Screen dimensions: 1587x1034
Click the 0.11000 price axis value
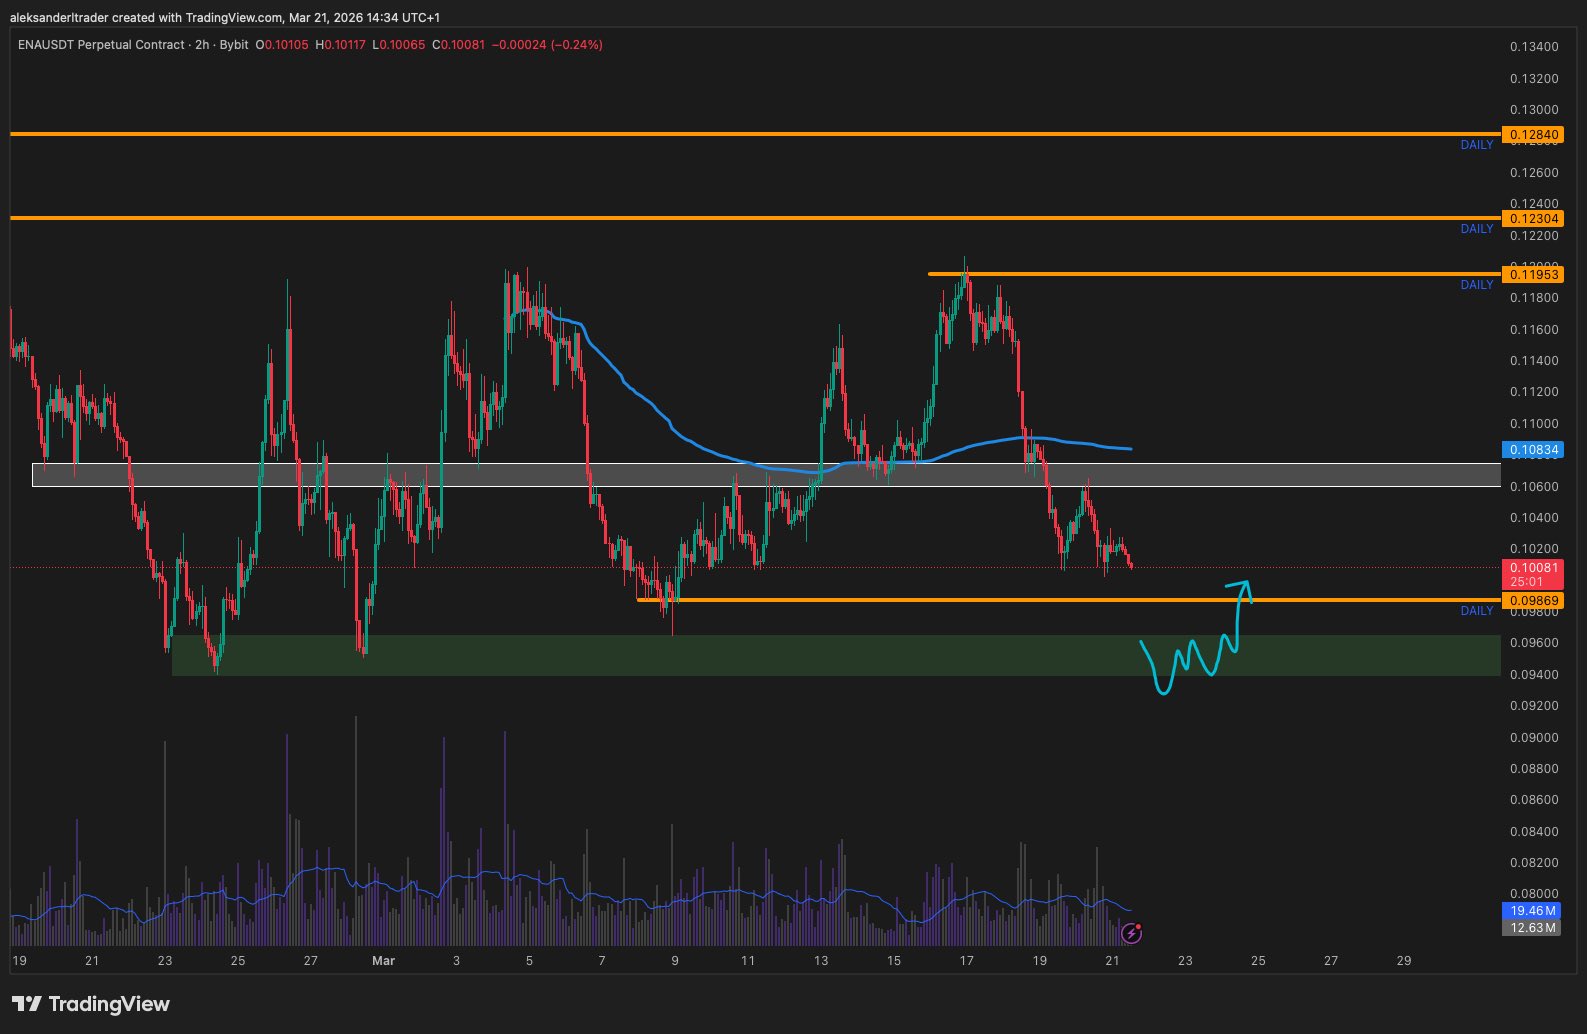pos(1534,424)
